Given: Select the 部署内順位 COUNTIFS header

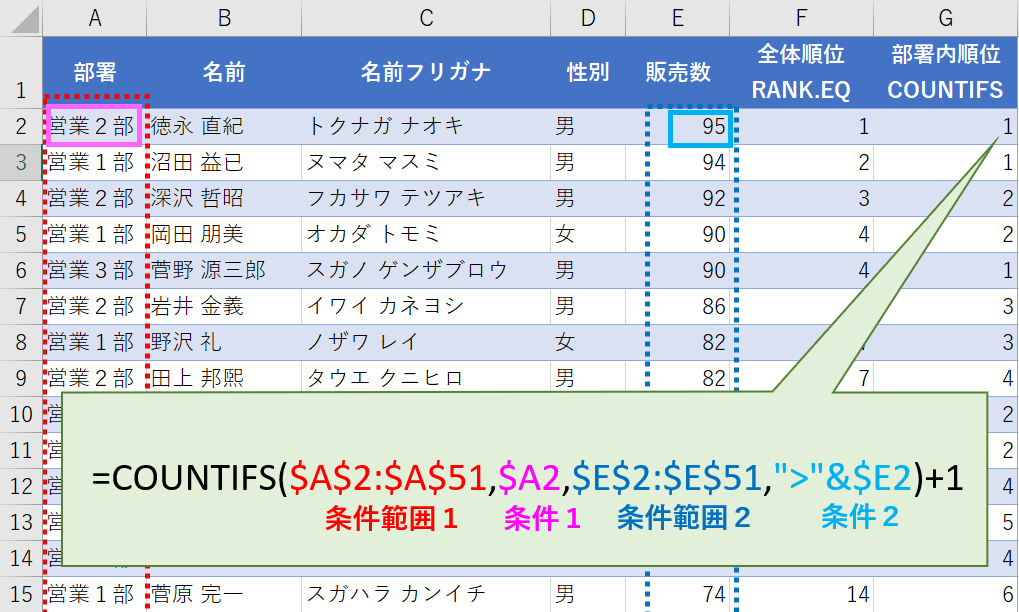Looking at the screenshot, I should point(943,71).
